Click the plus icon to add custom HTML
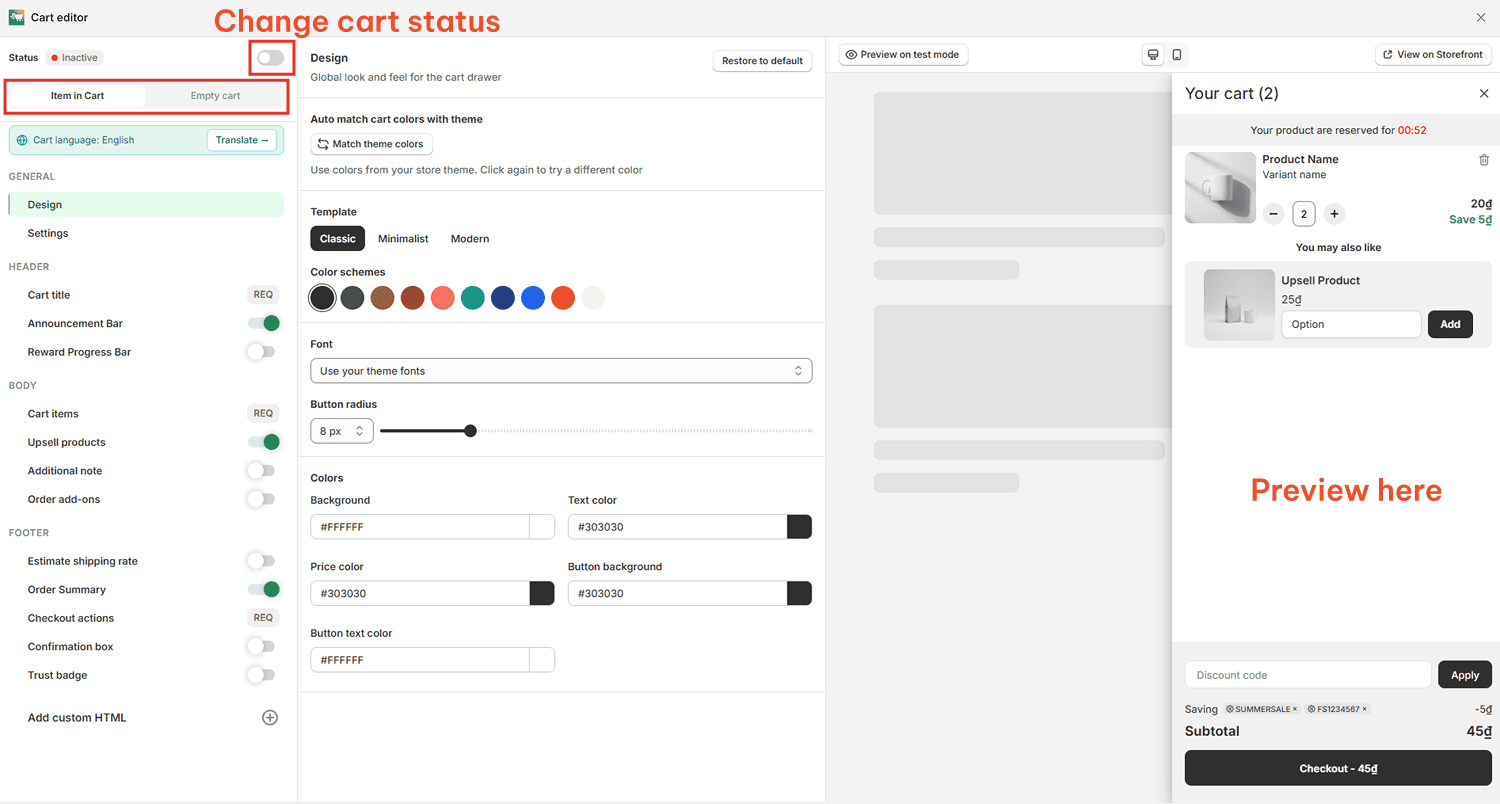This screenshot has width=1500, height=804. tap(270, 717)
